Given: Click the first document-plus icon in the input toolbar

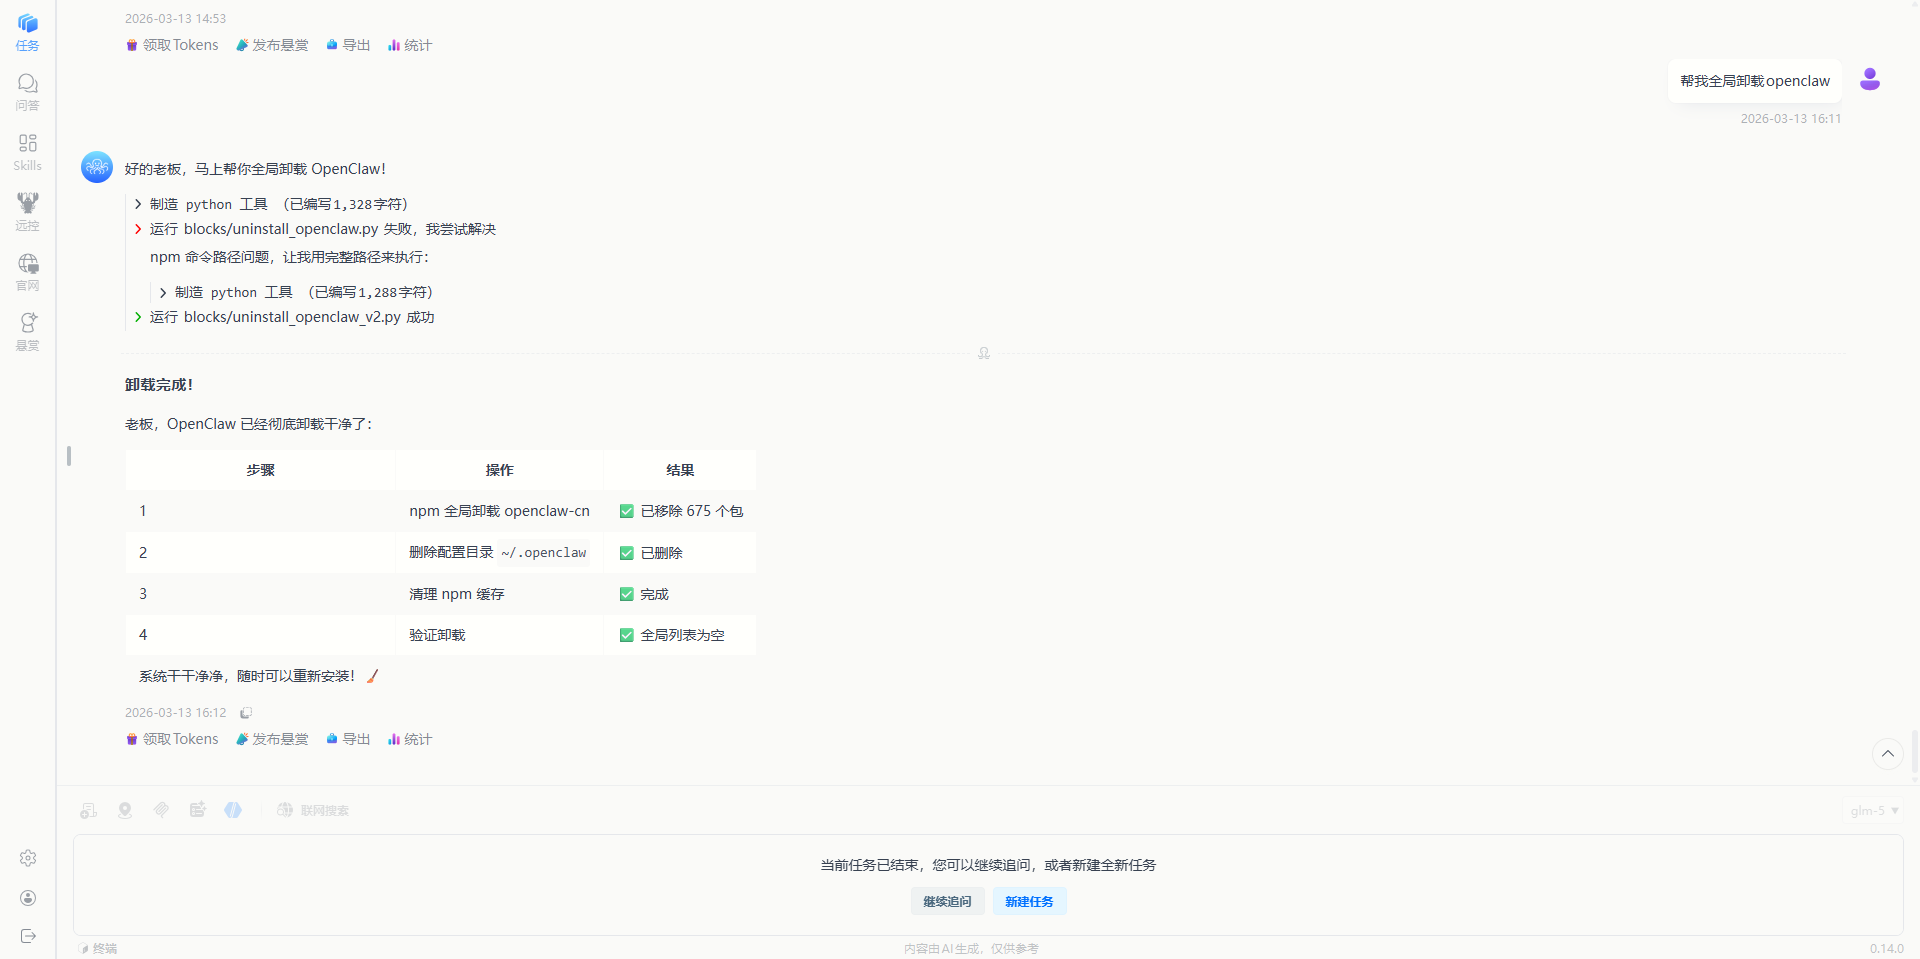Looking at the screenshot, I should (x=89, y=810).
